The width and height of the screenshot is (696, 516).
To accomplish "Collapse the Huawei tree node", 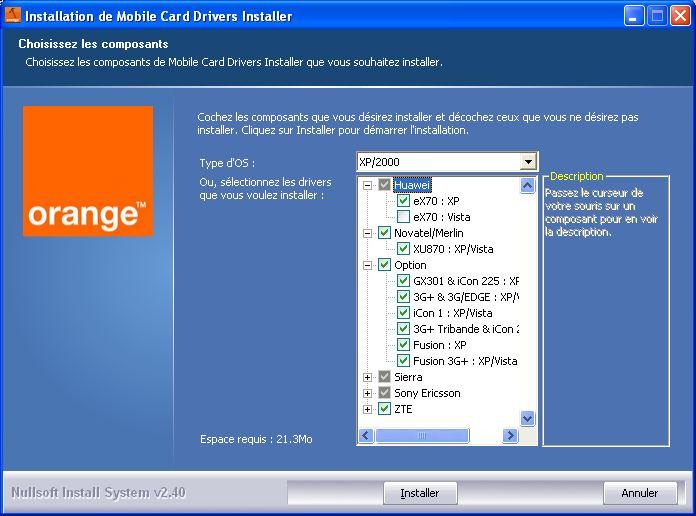I will pos(367,185).
